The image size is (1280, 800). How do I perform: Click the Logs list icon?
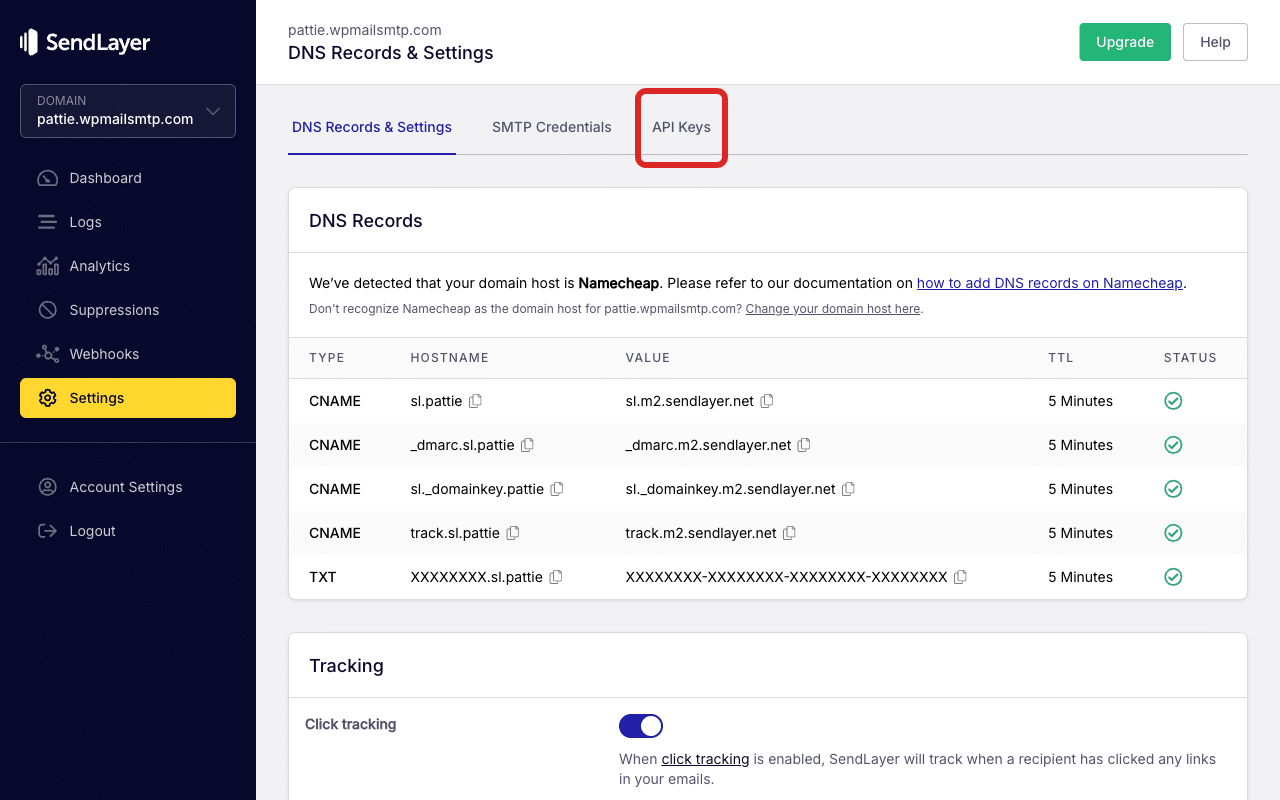[x=47, y=222]
